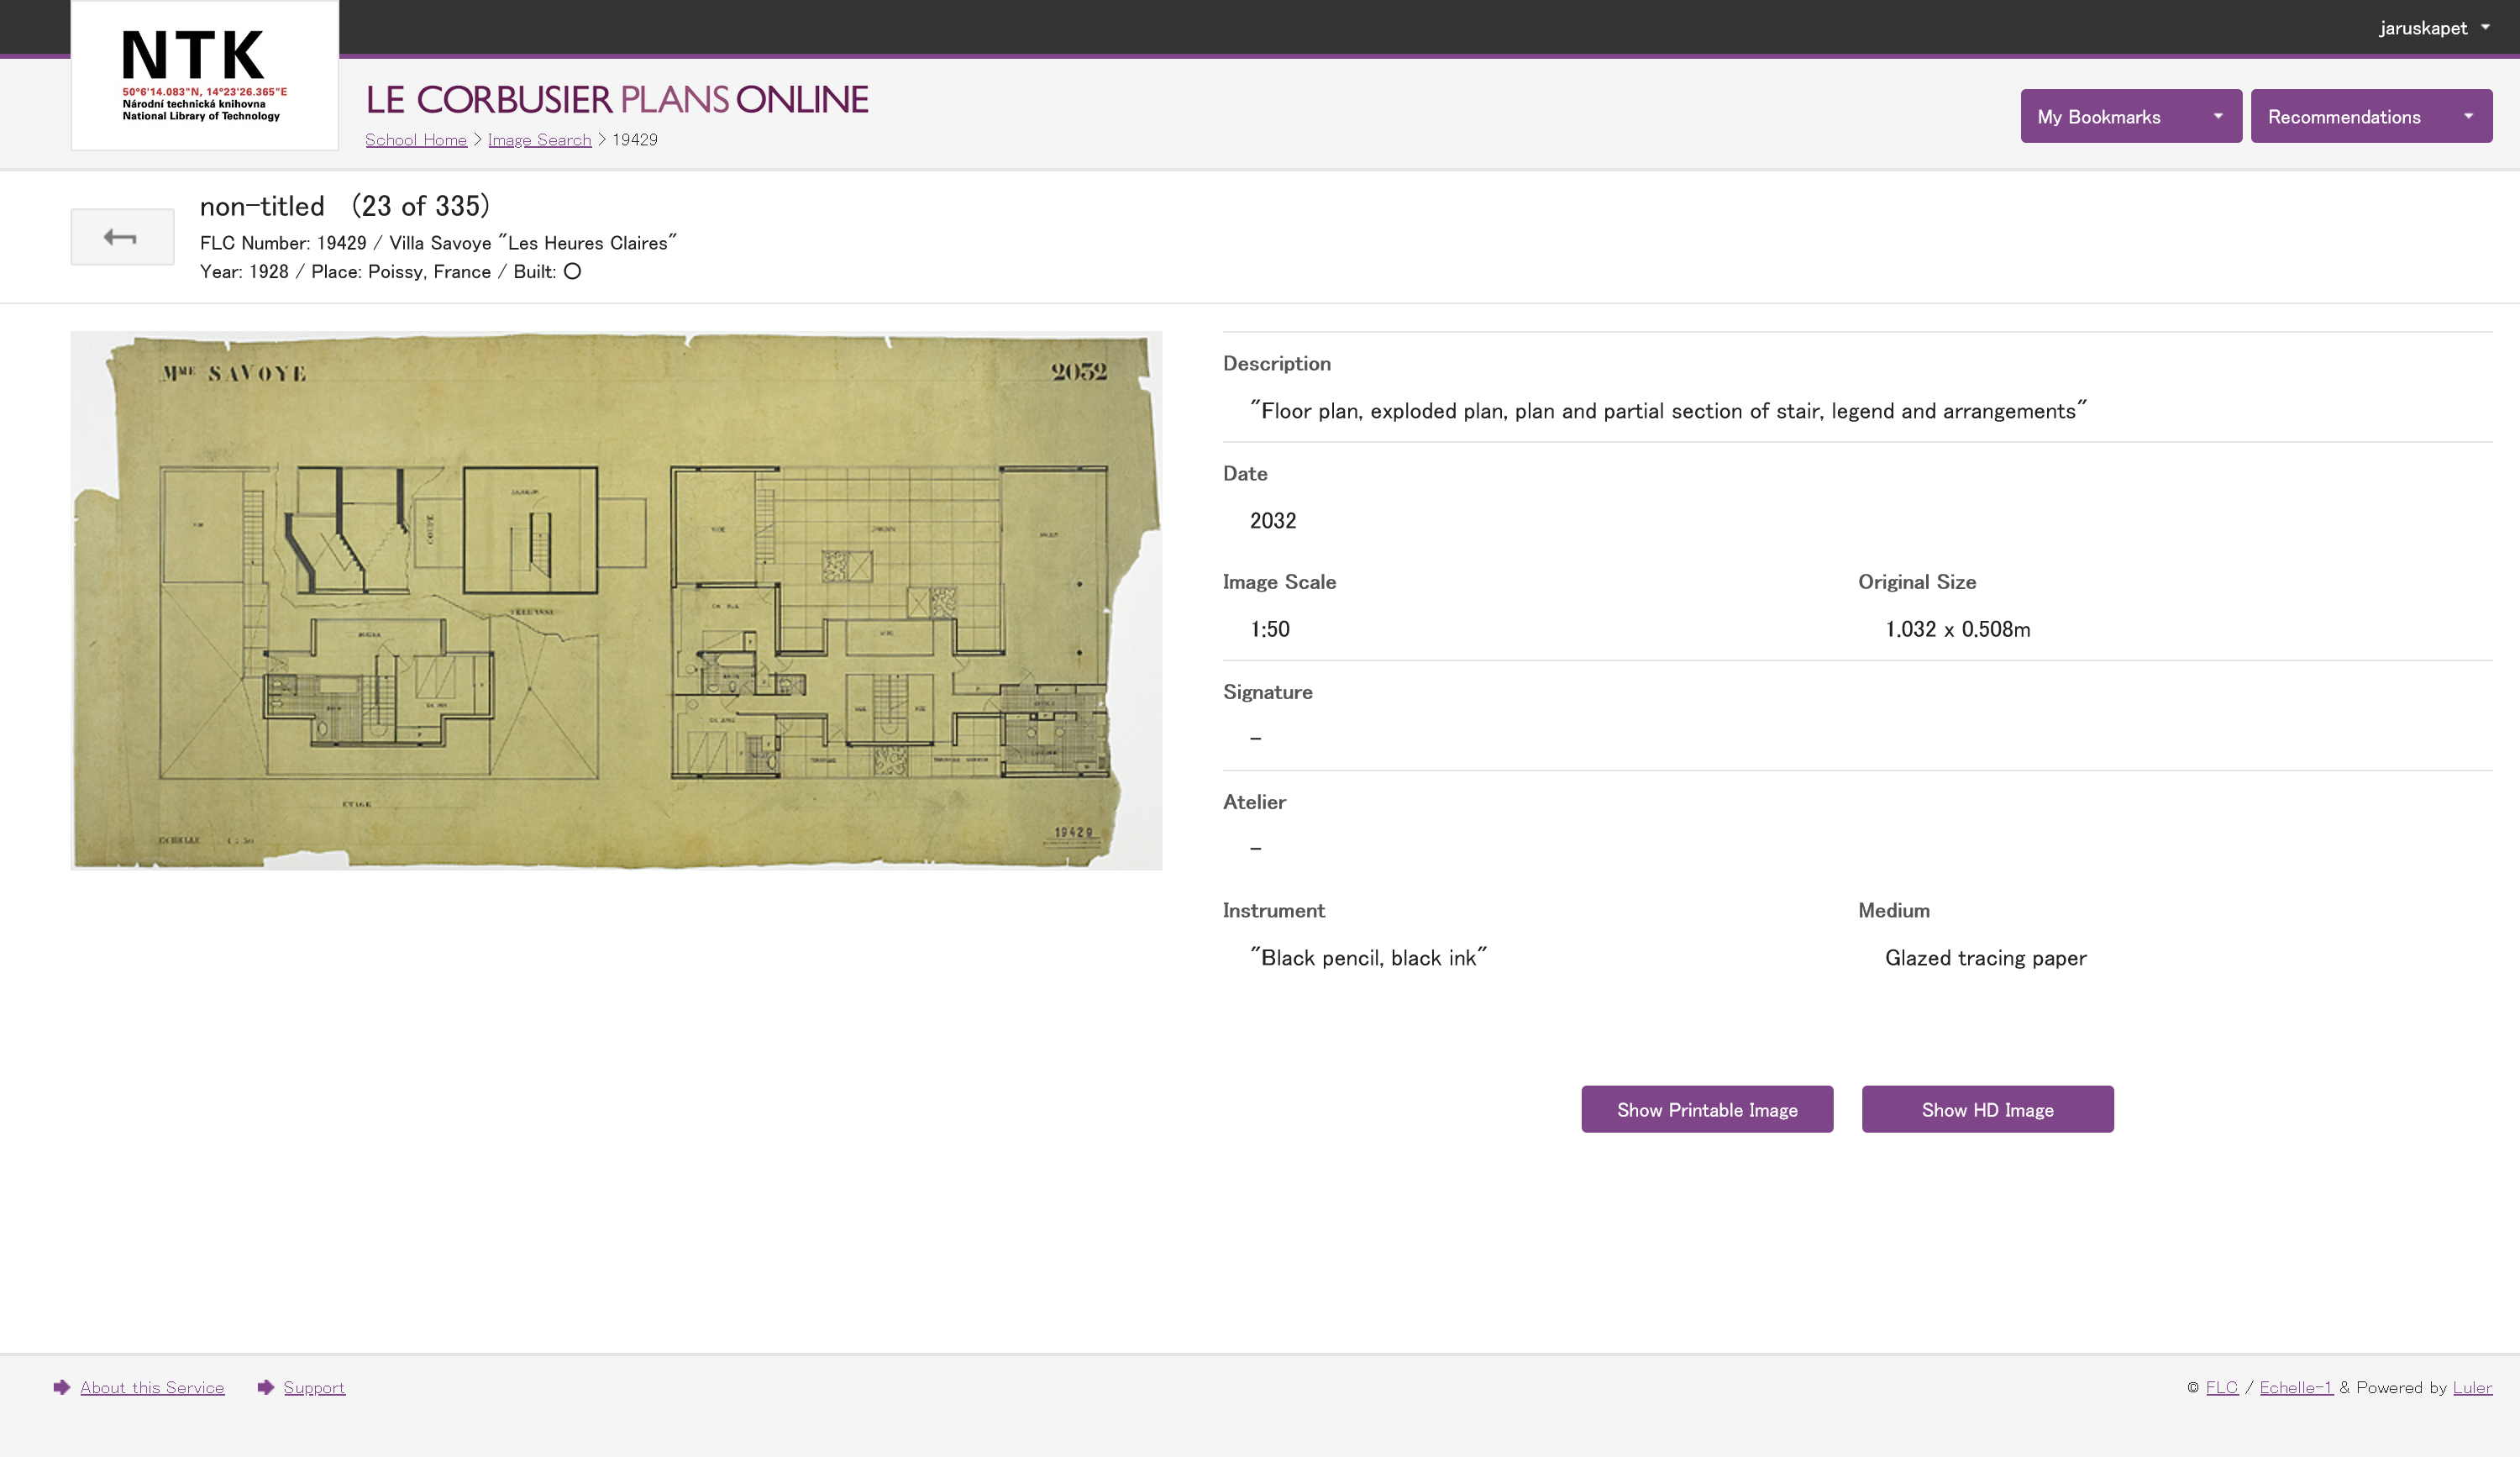Screen dimensions: 2520x1457
Task: Select the 'non-titled (23 of 335)' heading
Action: coord(345,206)
